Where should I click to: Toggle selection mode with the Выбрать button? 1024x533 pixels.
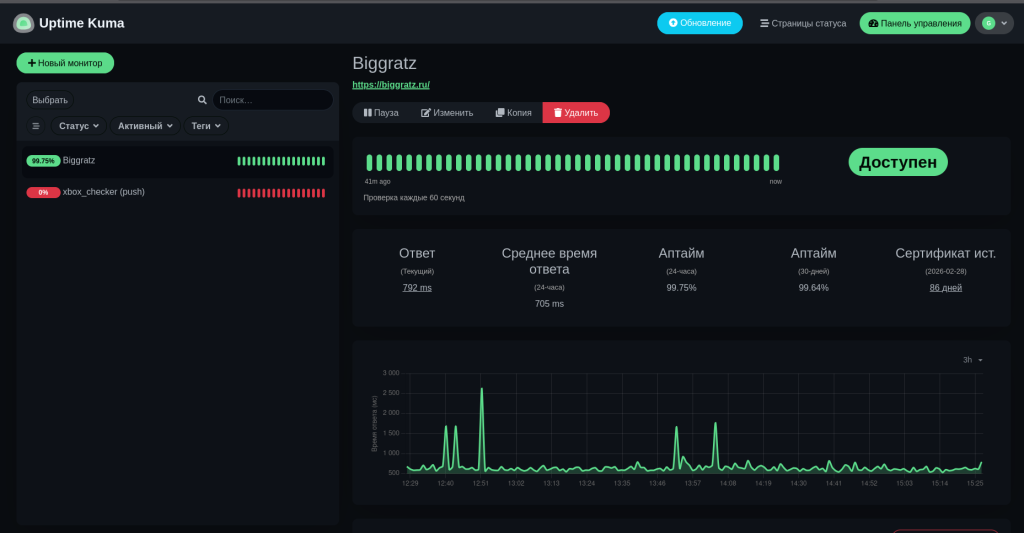[x=50, y=100]
